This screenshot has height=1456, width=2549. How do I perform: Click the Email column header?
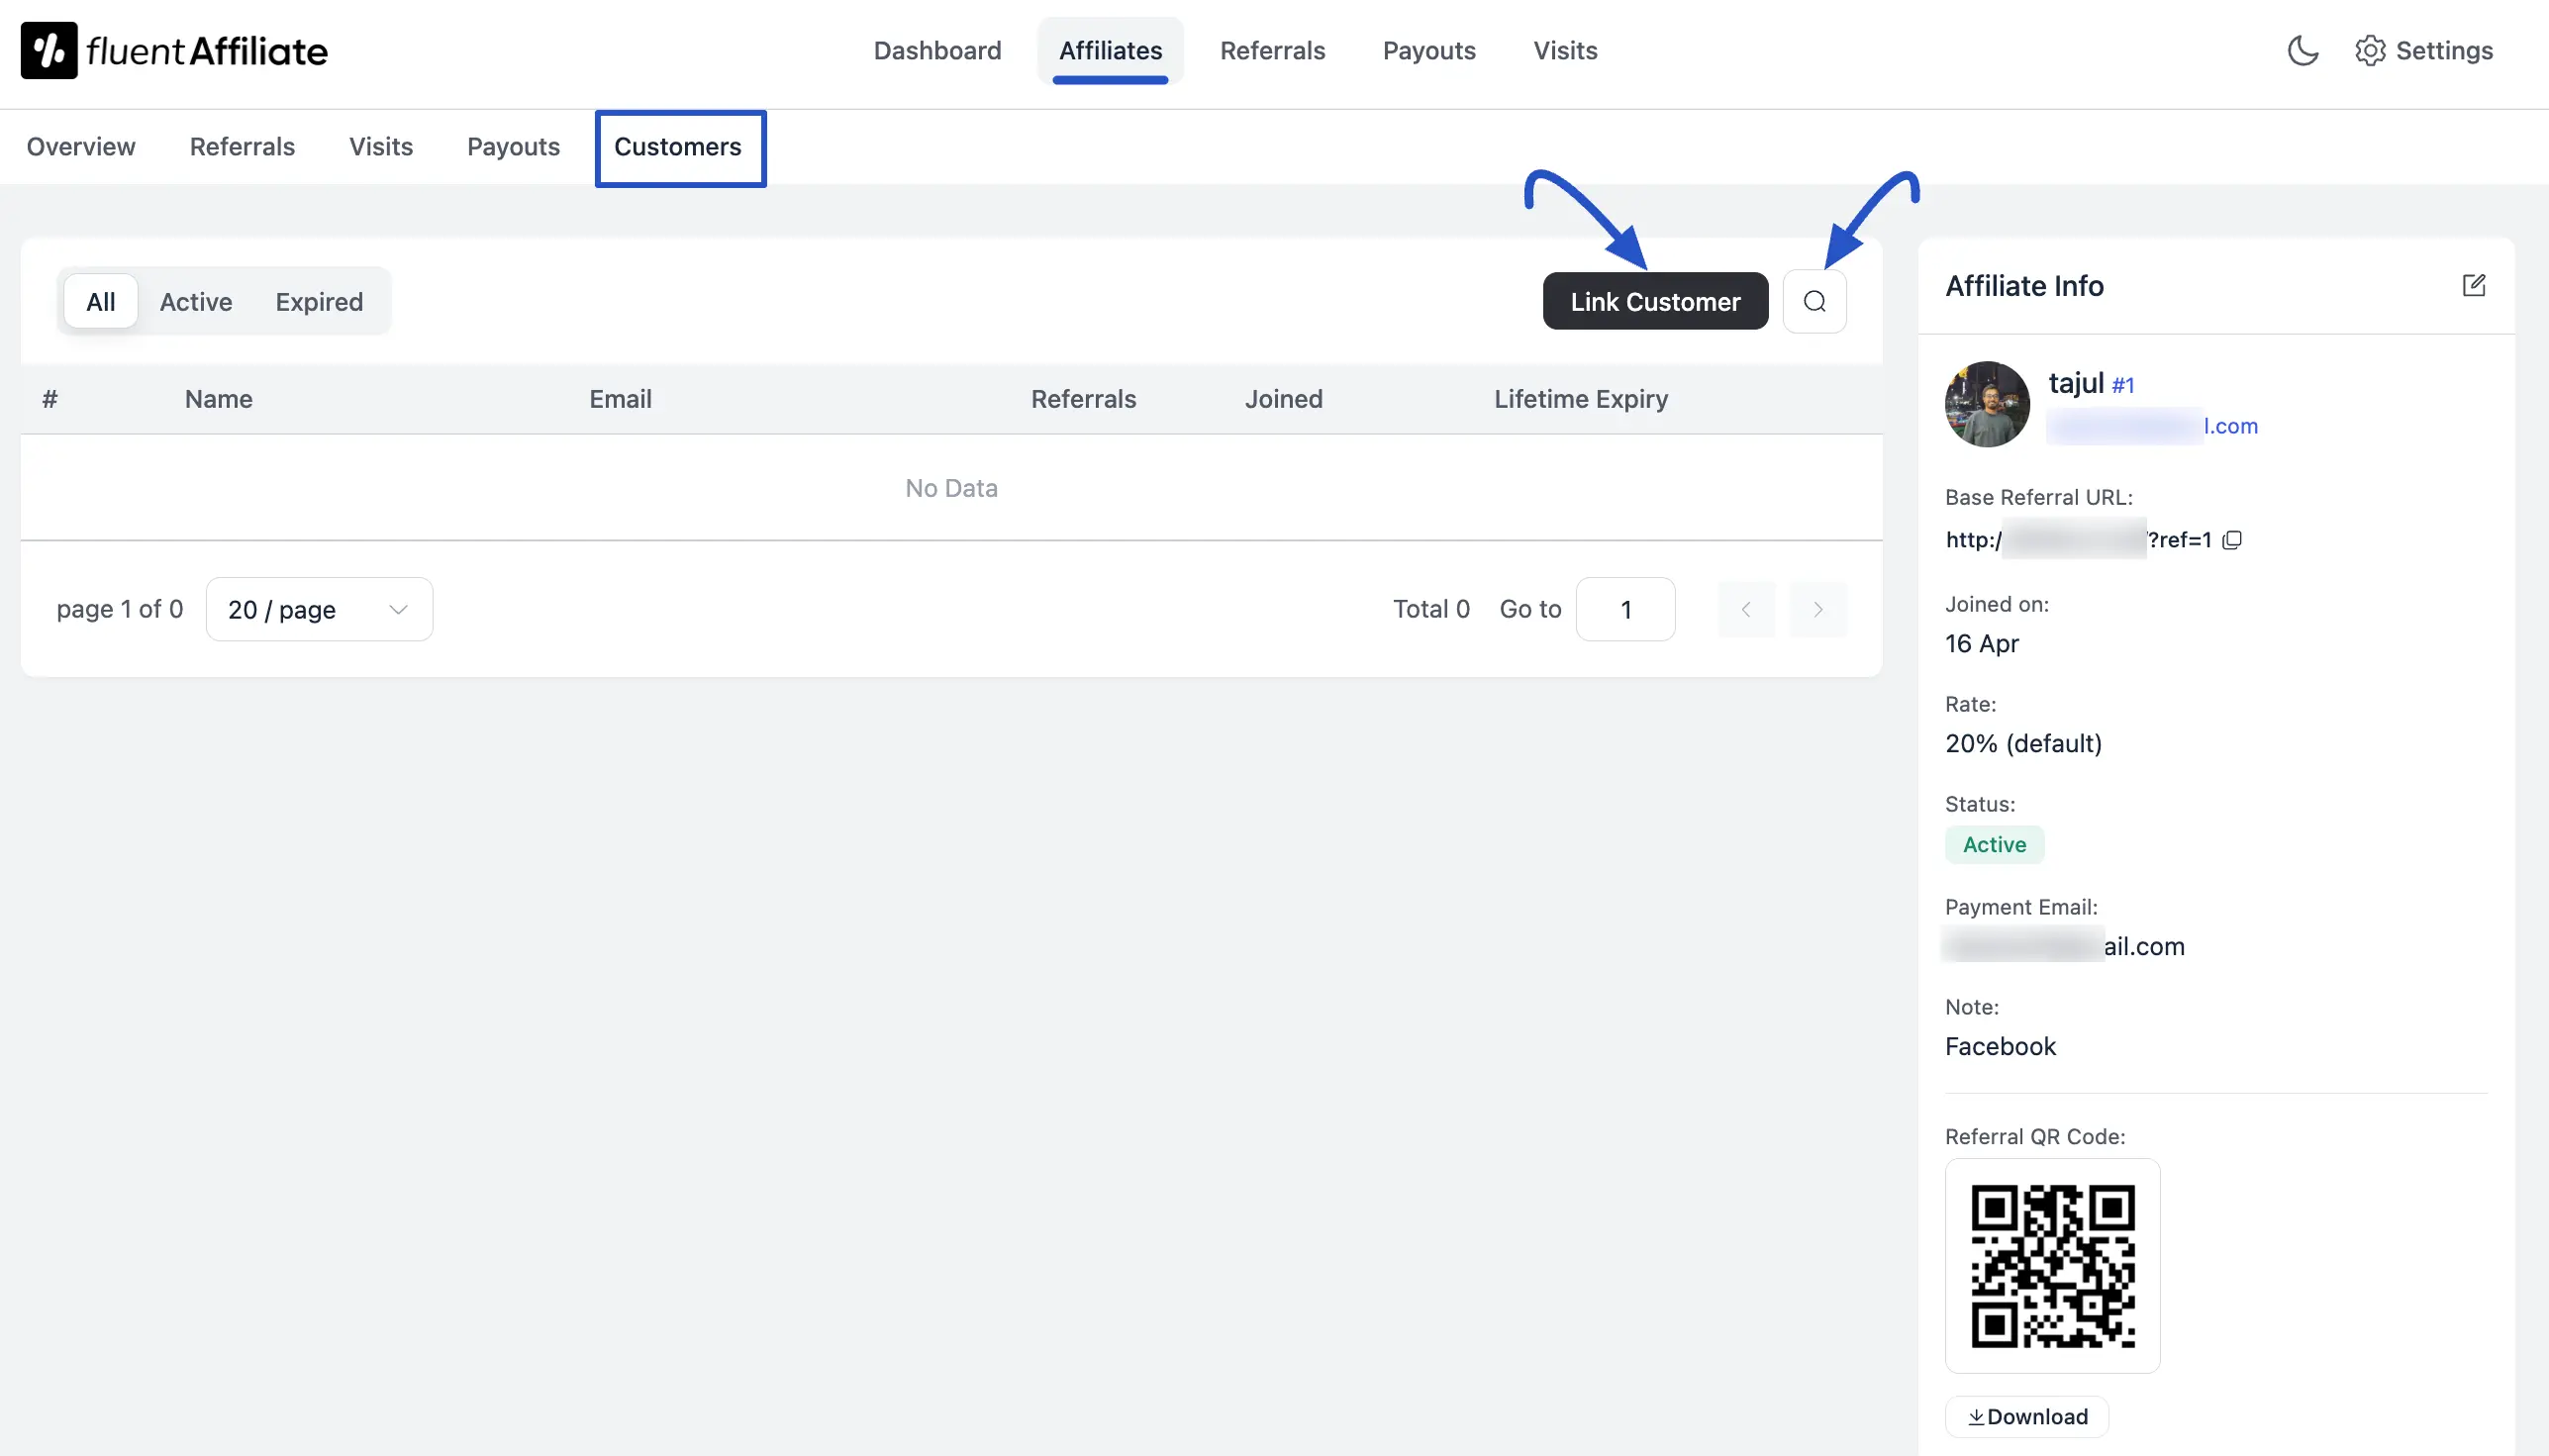coord(620,399)
